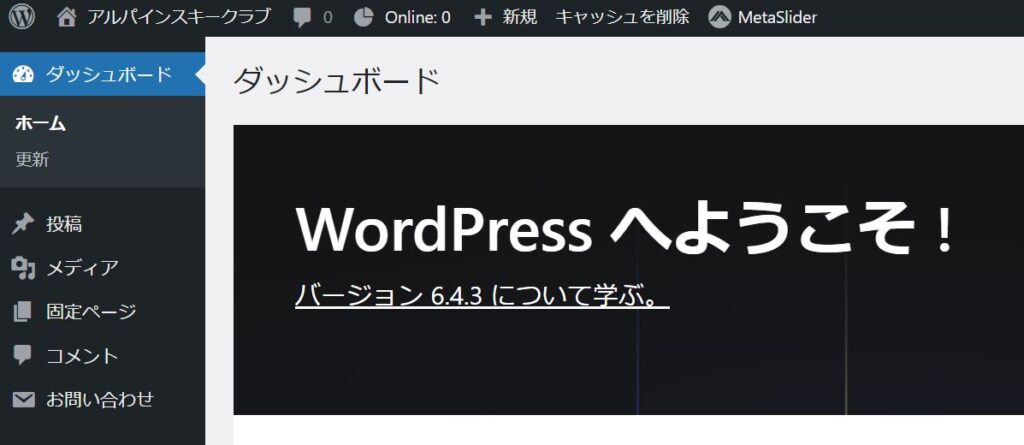Screen dimensions: 1024x445
Task: Go to 投稿 in sidebar
Action: tap(64, 225)
